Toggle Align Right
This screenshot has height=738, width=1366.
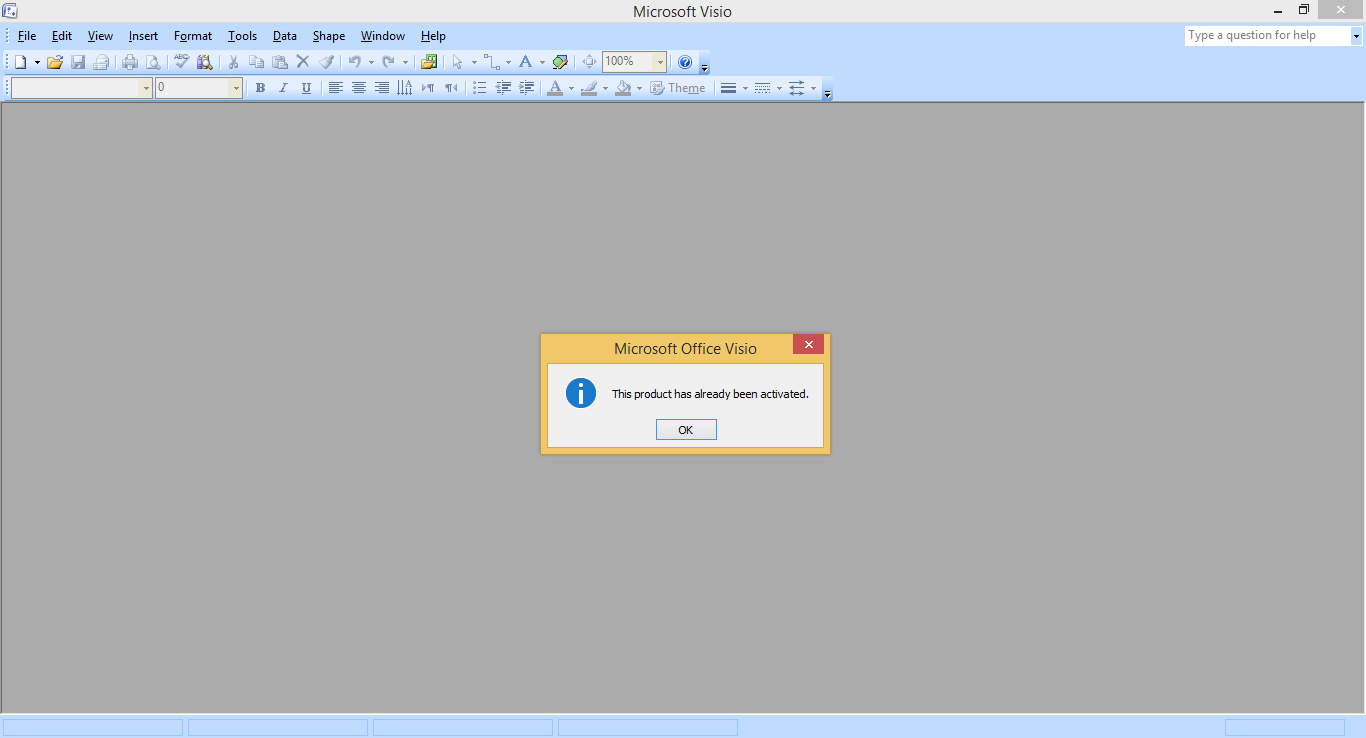coord(382,88)
